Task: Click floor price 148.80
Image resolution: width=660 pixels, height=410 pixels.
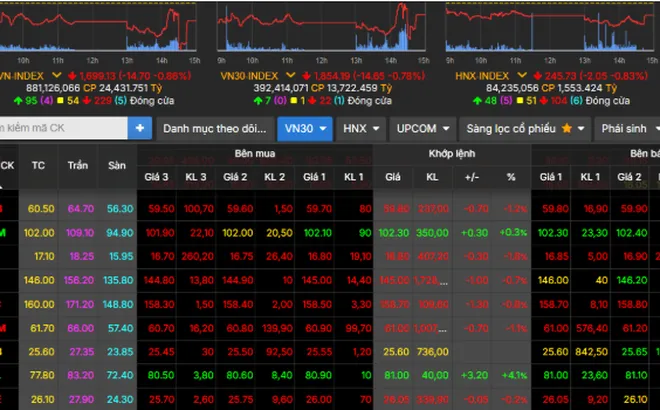Action: [x=118, y=304]
